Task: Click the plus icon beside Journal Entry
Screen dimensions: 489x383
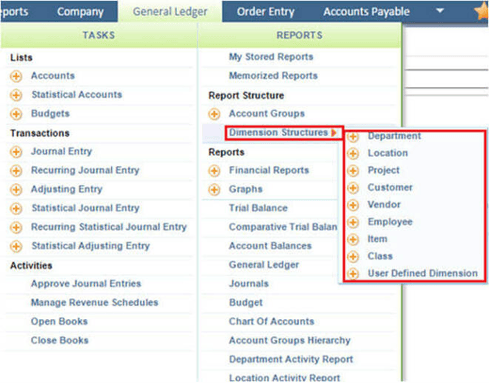Action: [x=16, y=152]
